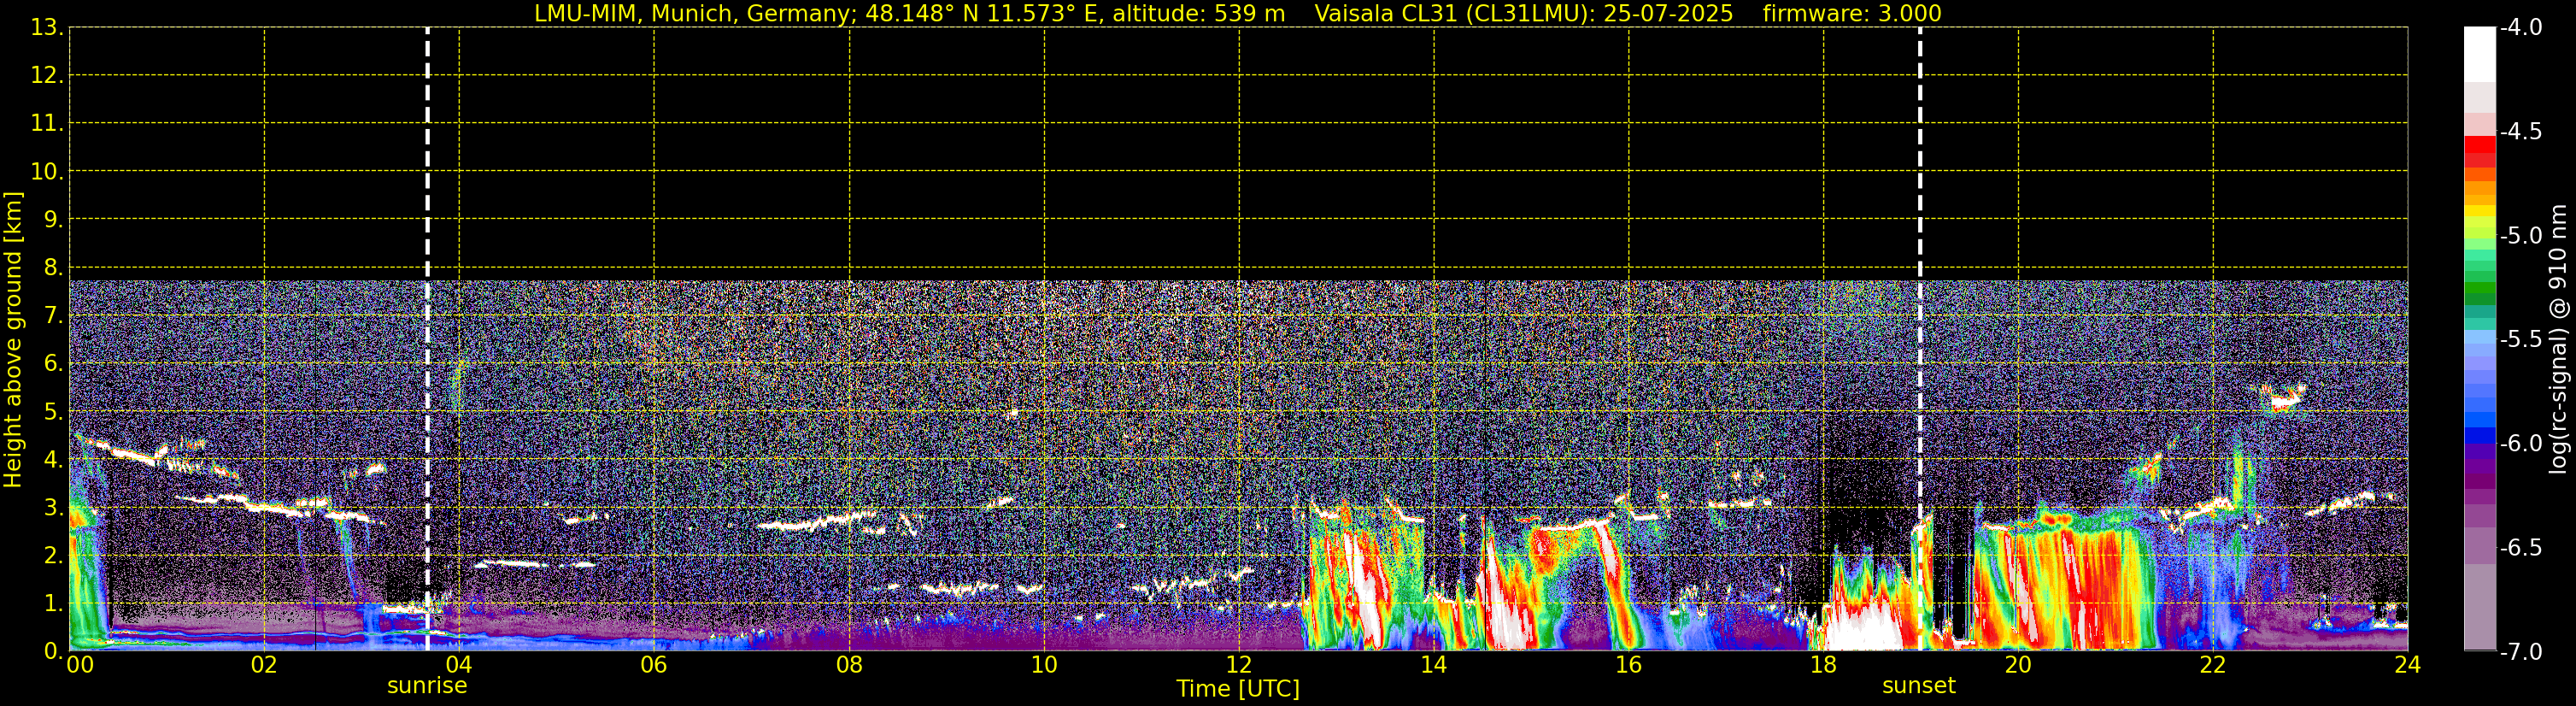
Task: Click the -4.0 tick label on colorbar
Action: (x=2520, y=28)
